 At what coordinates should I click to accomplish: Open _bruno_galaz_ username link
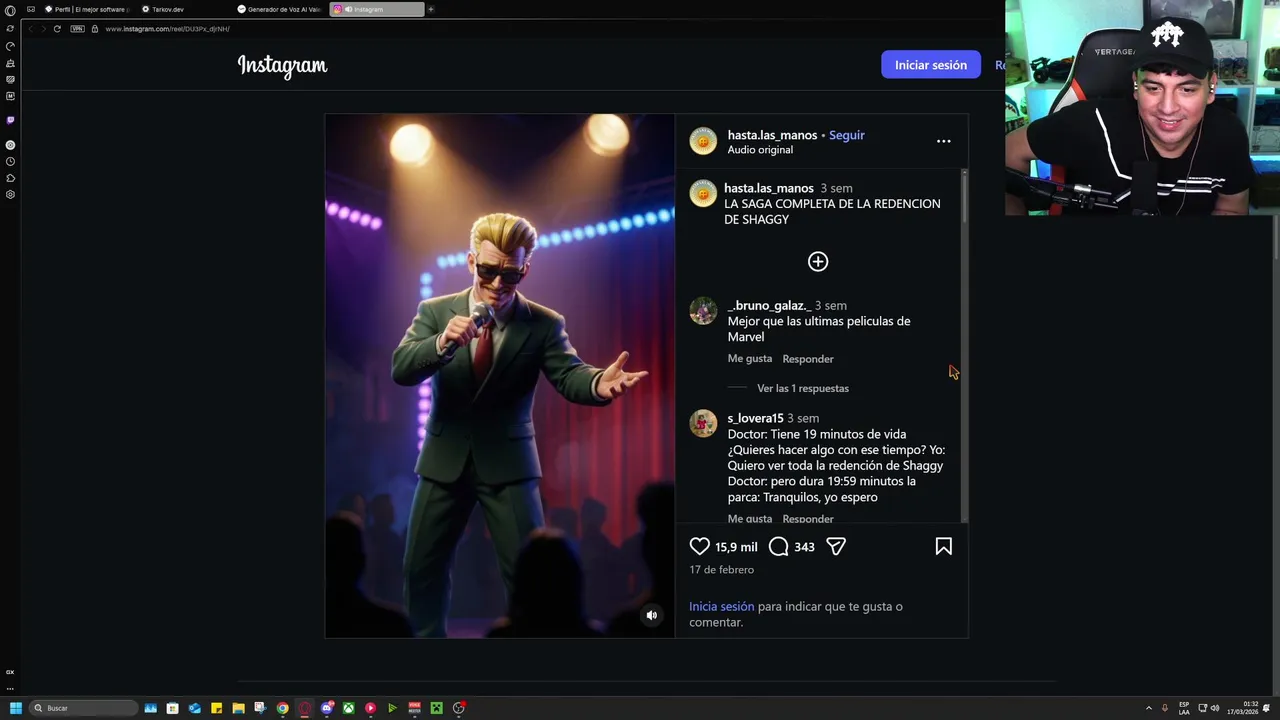pyautogui.click(x=769, y=306)
